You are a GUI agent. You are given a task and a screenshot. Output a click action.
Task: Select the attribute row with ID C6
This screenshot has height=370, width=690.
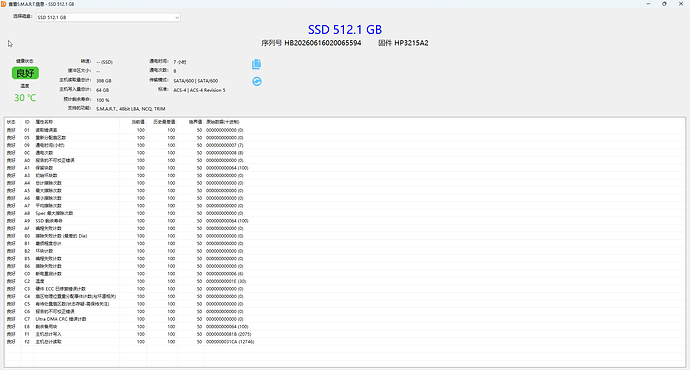click(345, 311)
